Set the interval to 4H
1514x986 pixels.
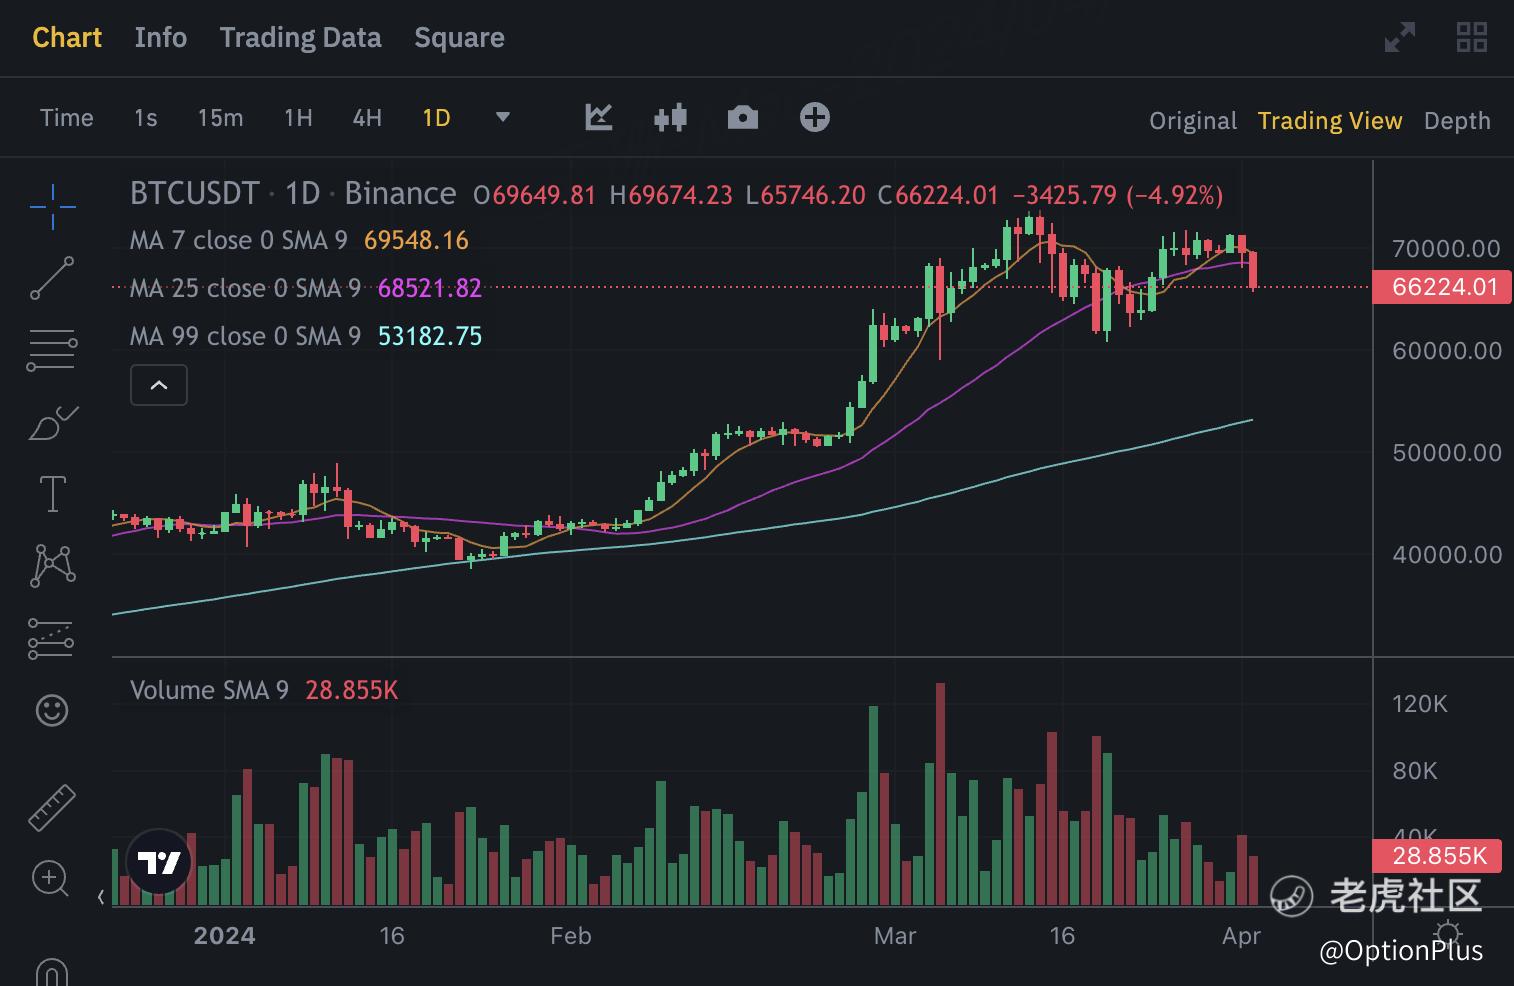[367, 118]
